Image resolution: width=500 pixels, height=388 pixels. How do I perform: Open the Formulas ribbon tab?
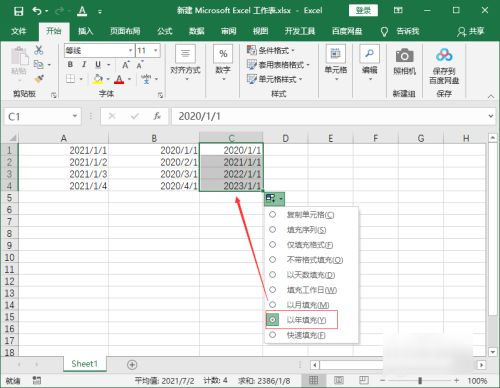165,31
